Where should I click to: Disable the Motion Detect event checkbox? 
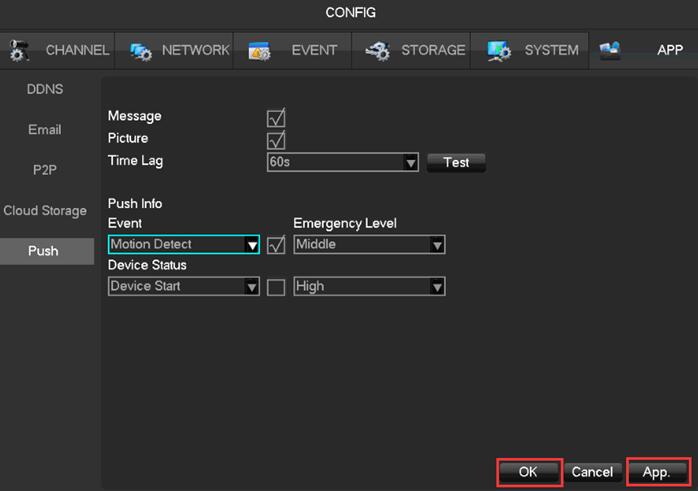point(276,245)
